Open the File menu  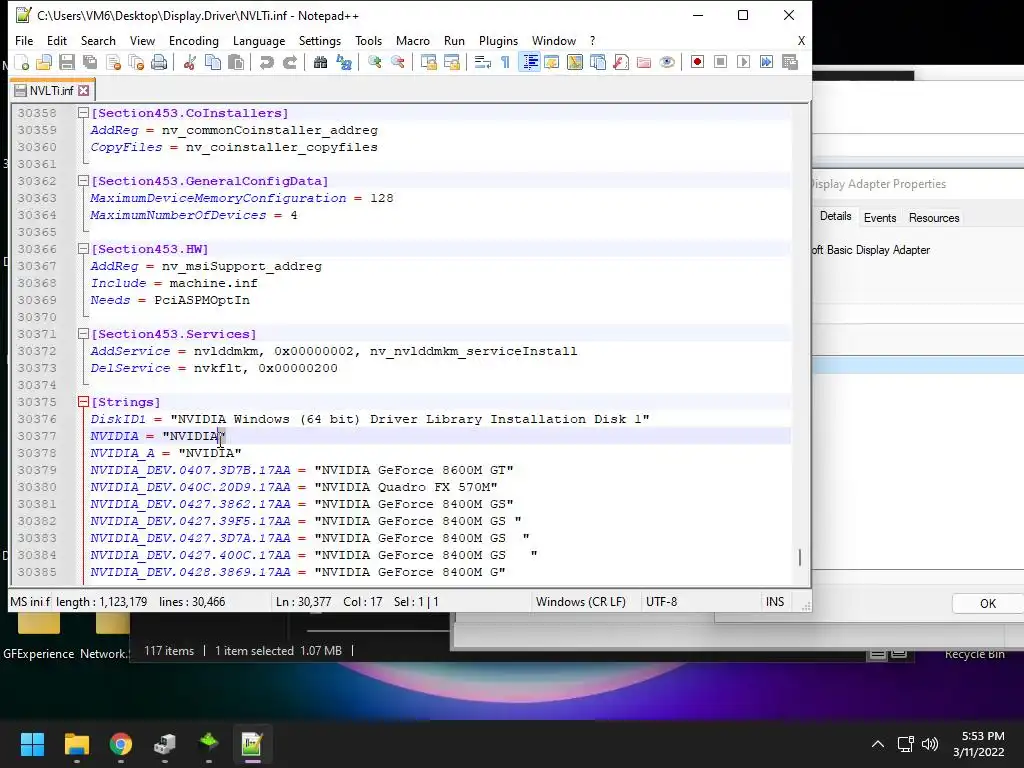pos(24,40)
